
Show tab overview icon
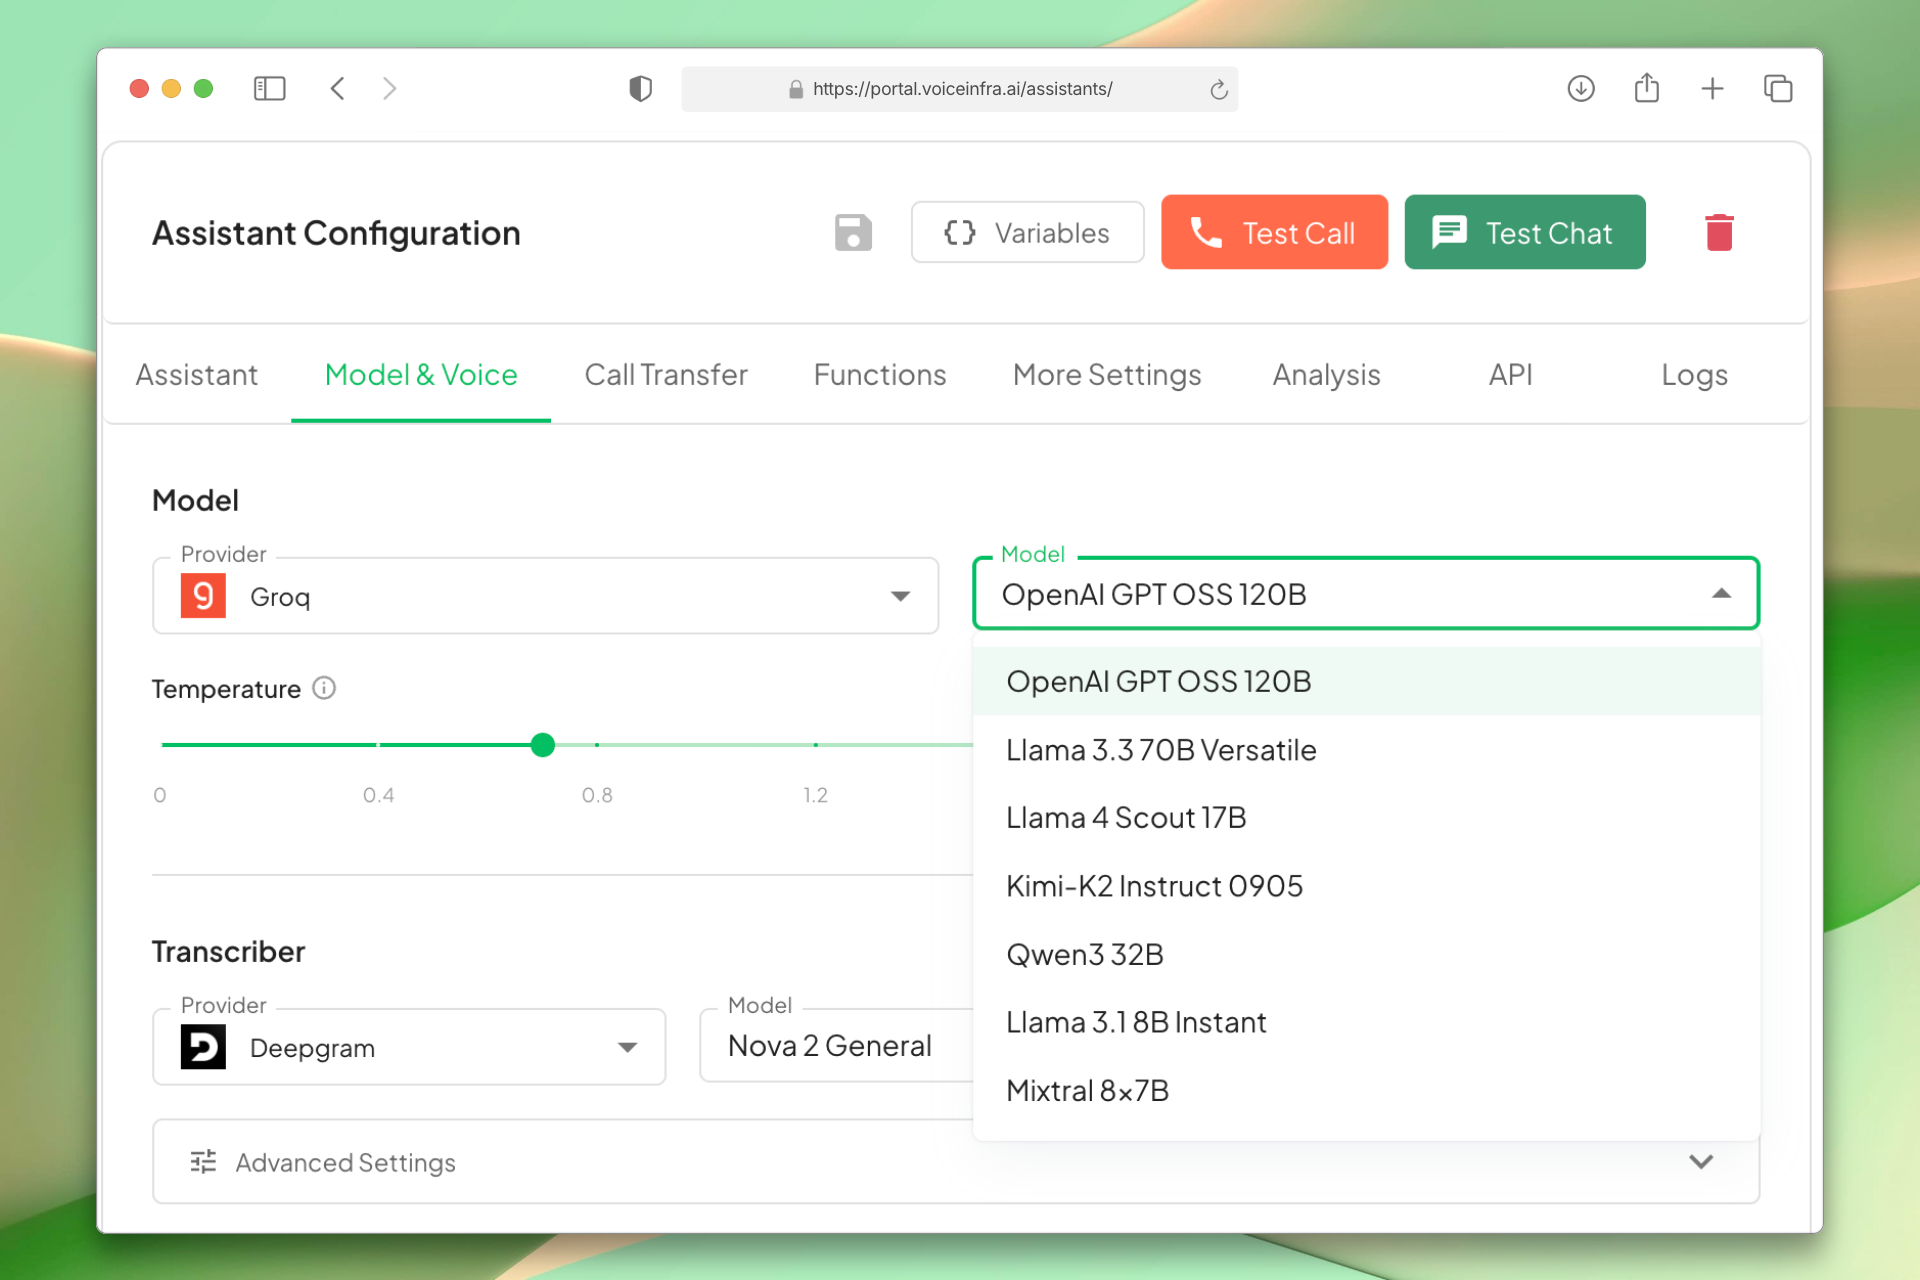click(1778, 89)
